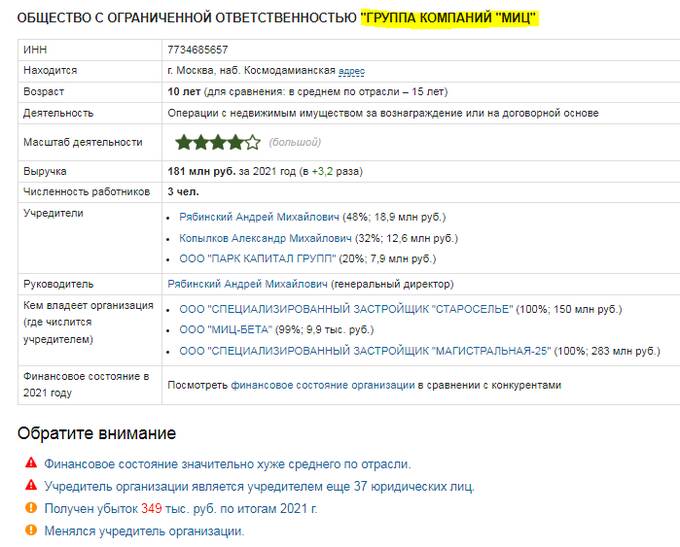Viewport: 680px width, 547px height.
Task: Open general director Рябинский Андрей Михайлович link
Action: [247, 284]
